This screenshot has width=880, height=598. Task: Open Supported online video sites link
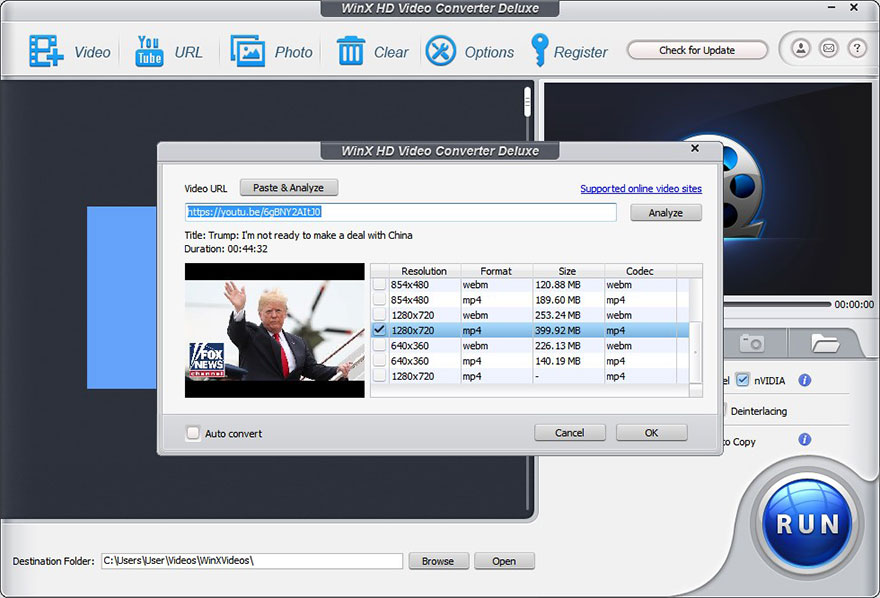click(x=641, y=188)
